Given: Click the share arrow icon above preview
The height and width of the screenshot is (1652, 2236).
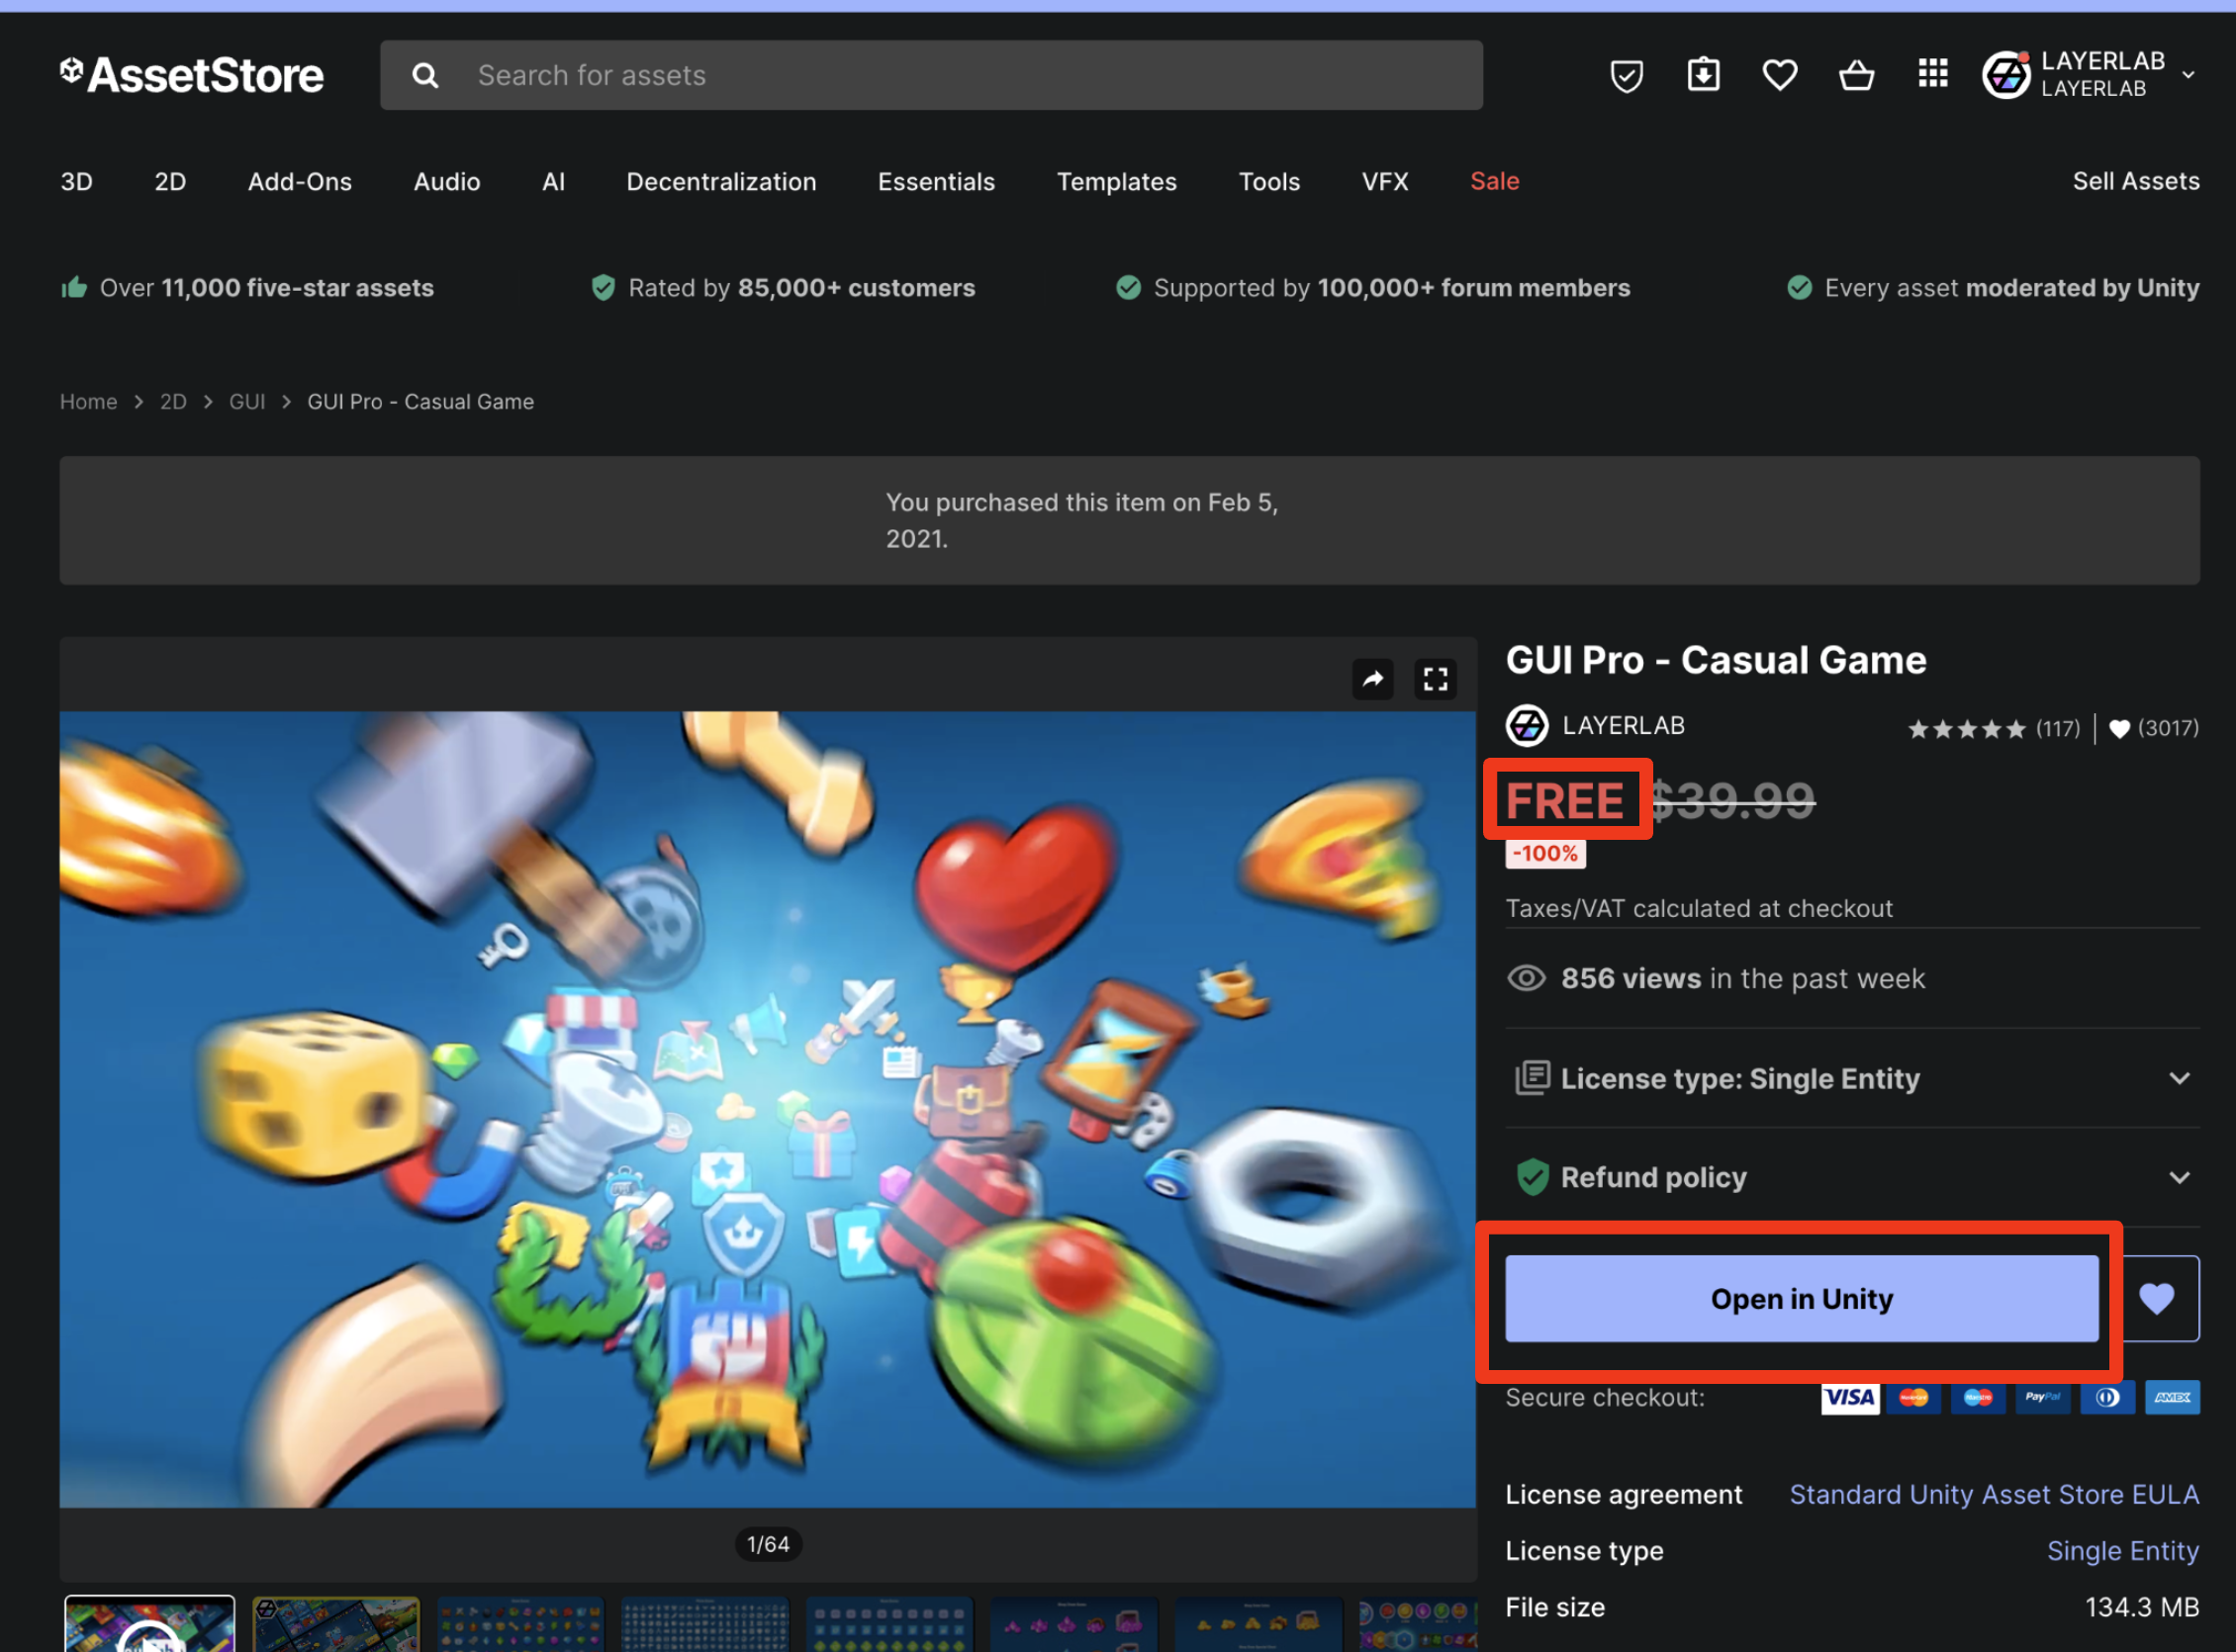Looking at the screenshot, I should 1372,679.
